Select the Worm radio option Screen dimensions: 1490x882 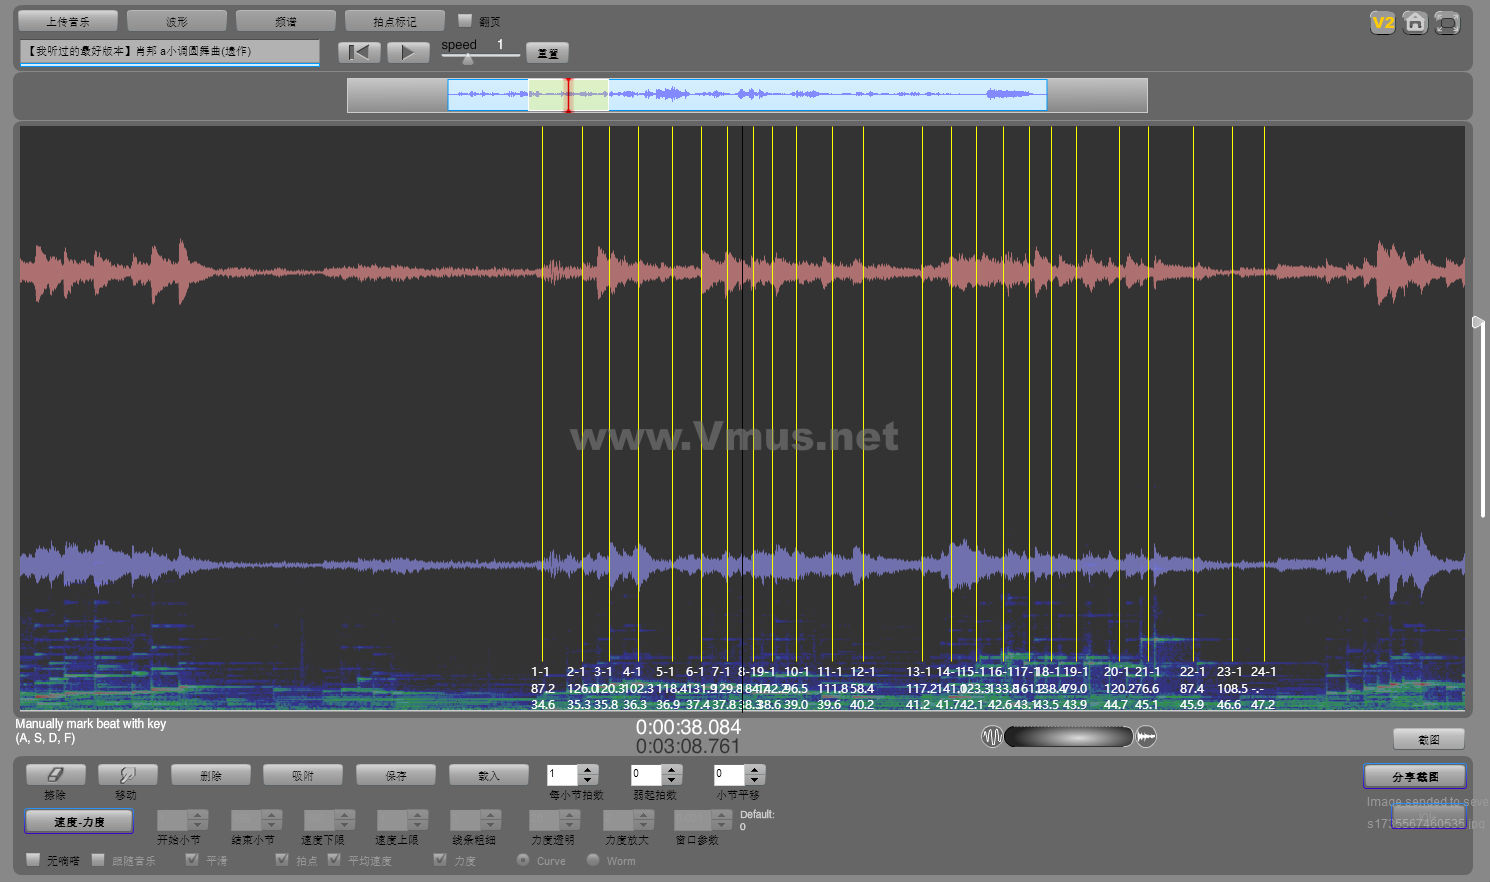593,859
